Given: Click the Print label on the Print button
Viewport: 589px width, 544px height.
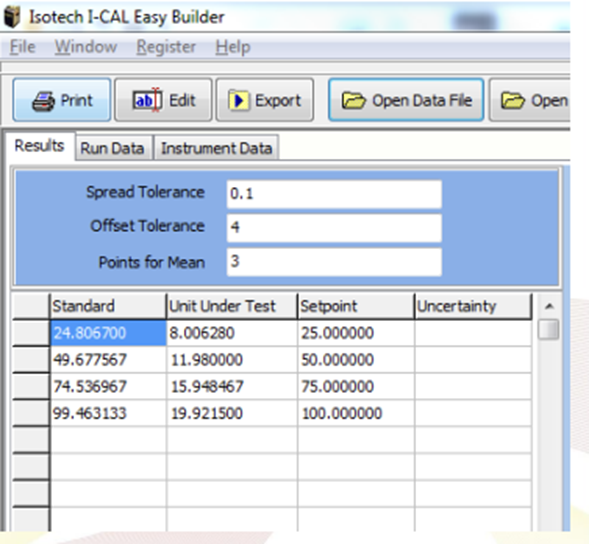Looking at the screenshot, I should click(77, 100).
